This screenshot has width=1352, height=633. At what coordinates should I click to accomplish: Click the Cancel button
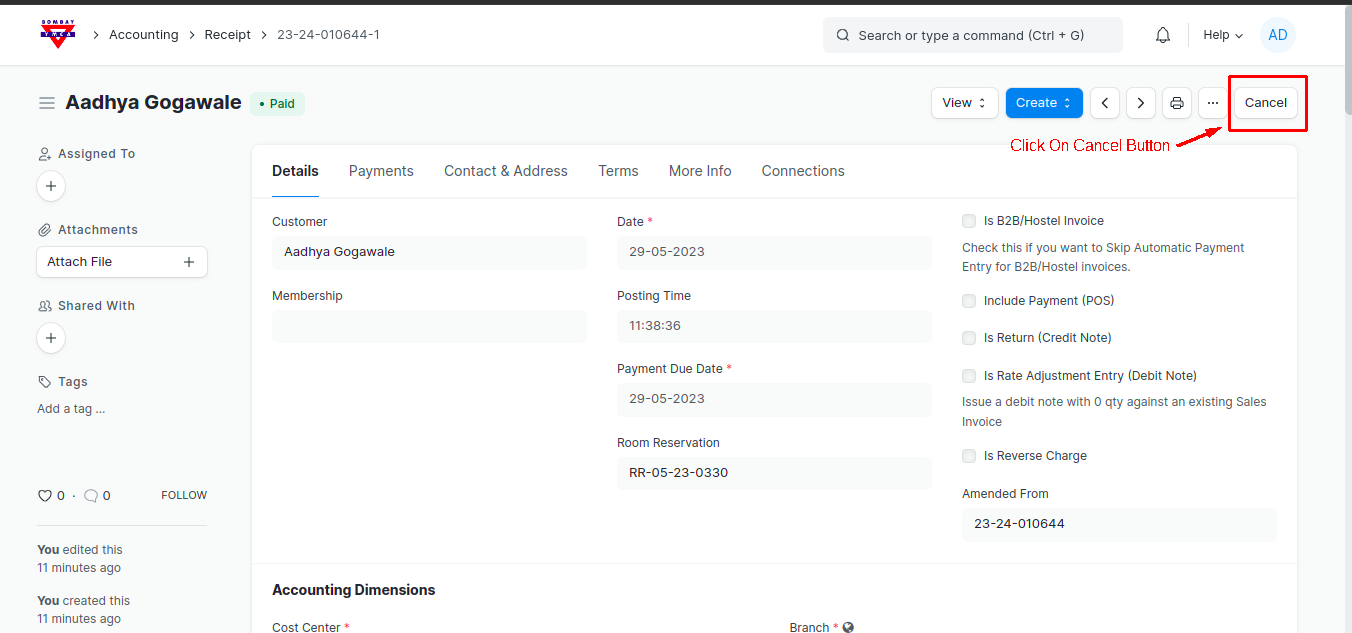[1265, 103]
